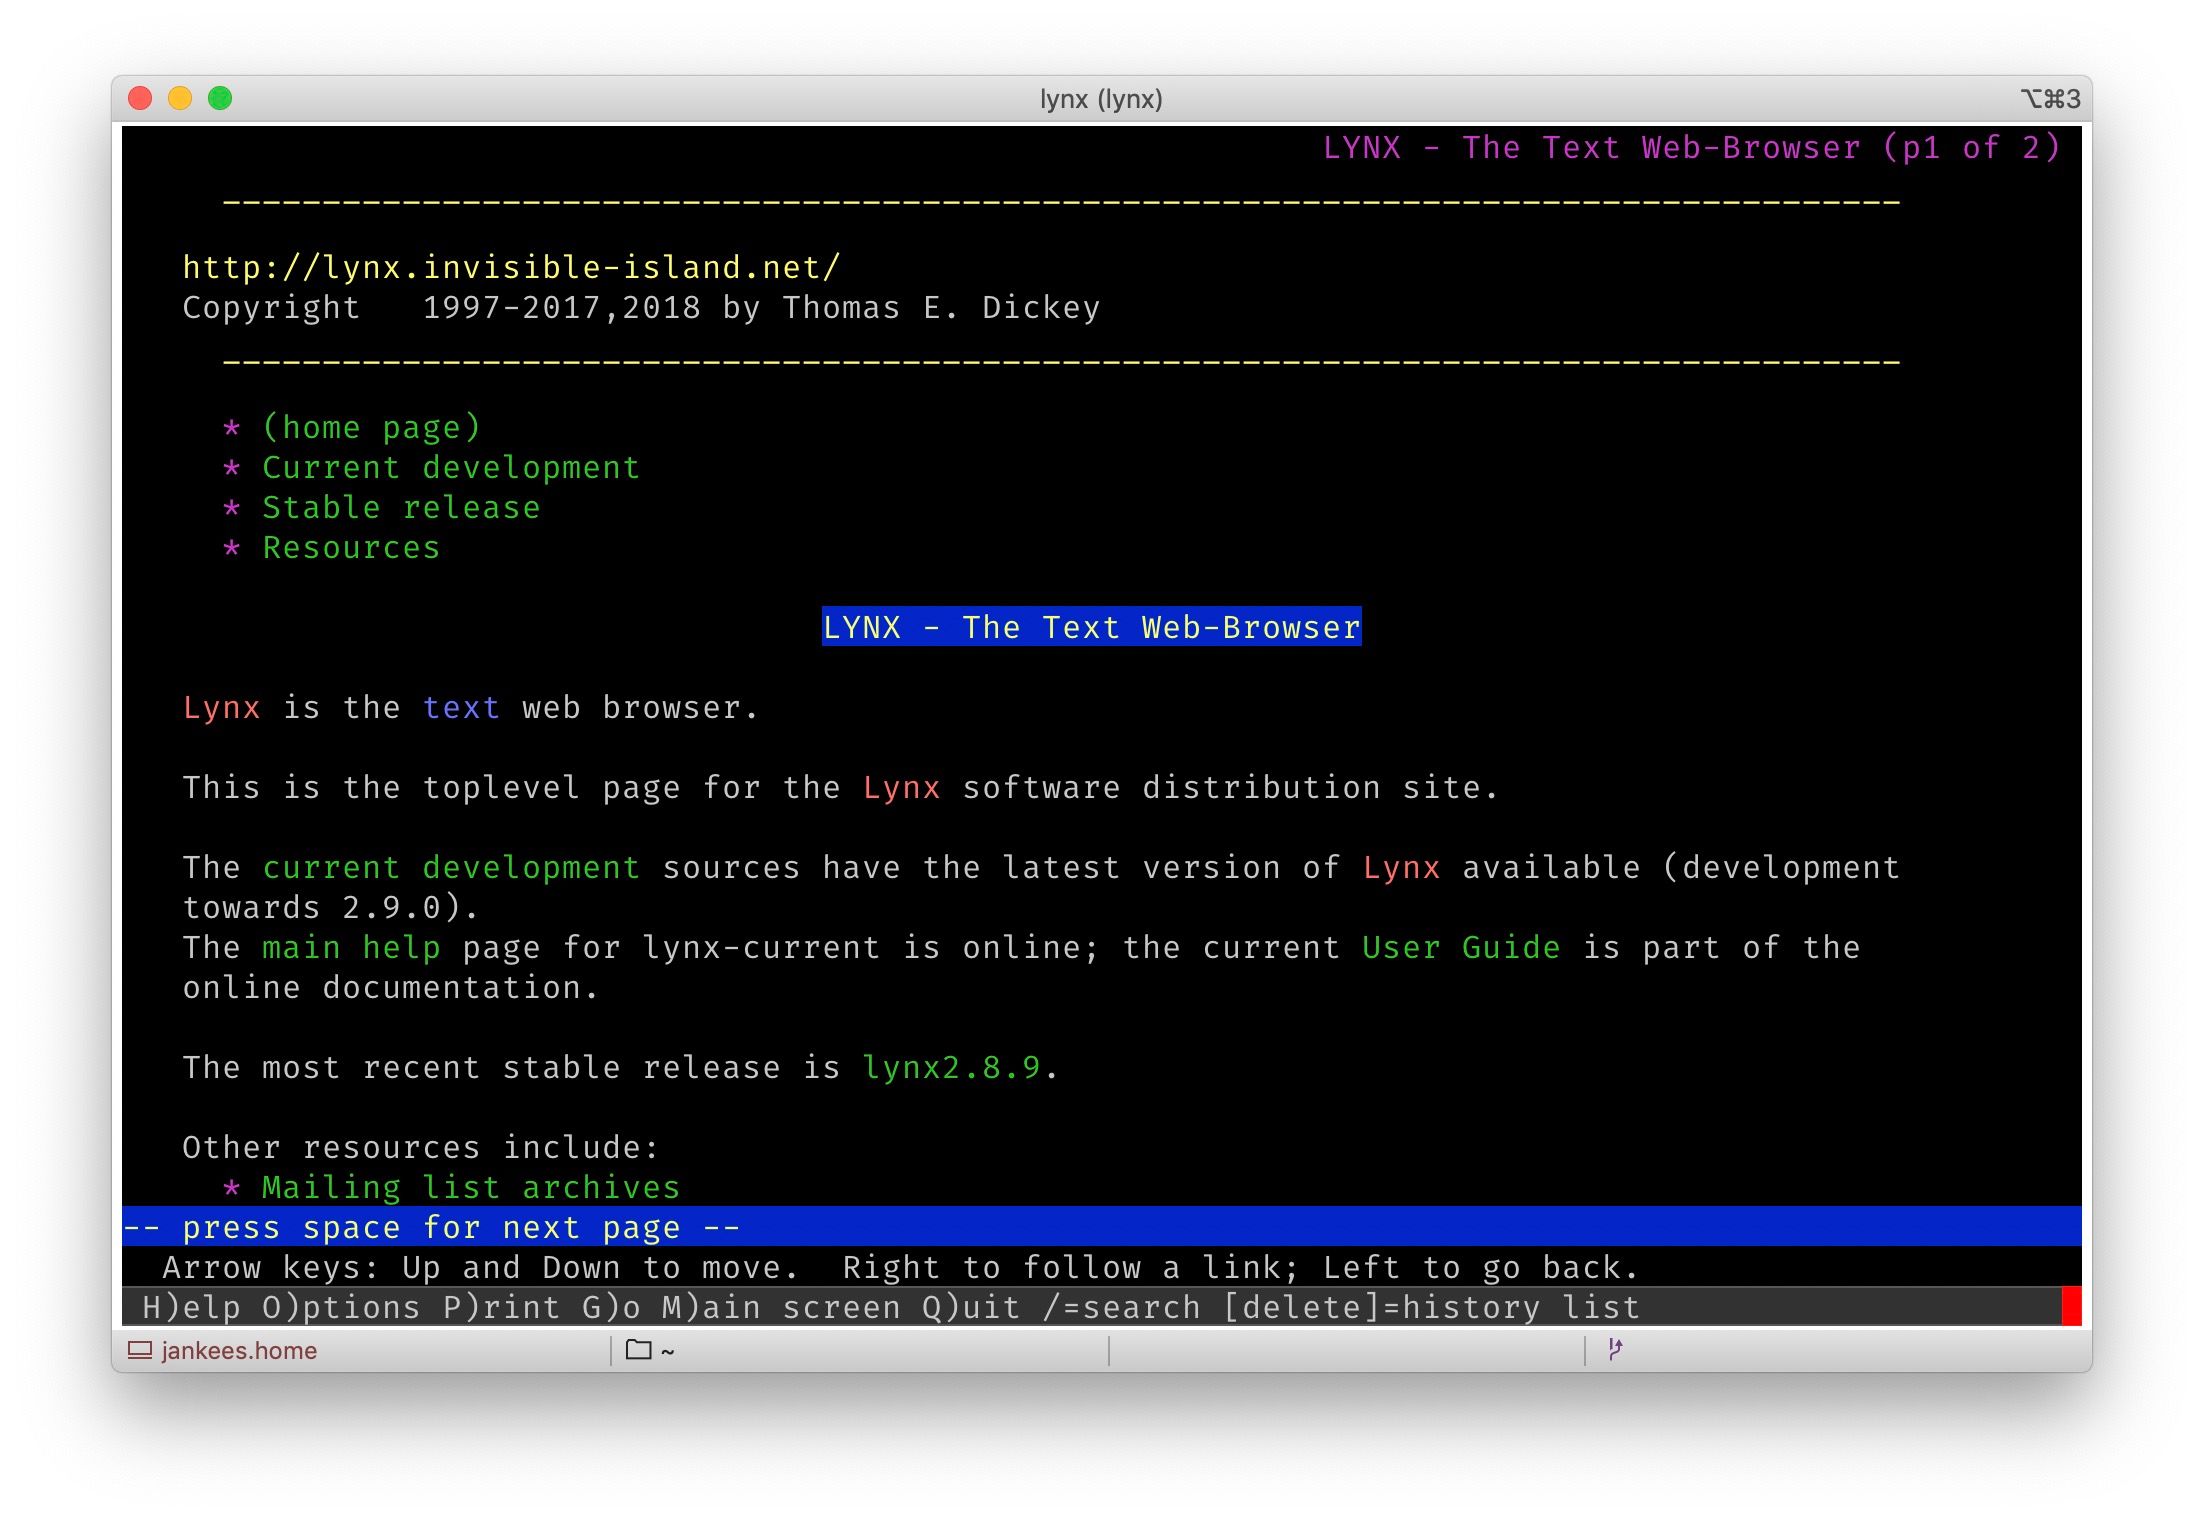The height and width of the screenshot is (1520, 2204).
Task: Click the /=search command
Action: coord(1121,1308)
